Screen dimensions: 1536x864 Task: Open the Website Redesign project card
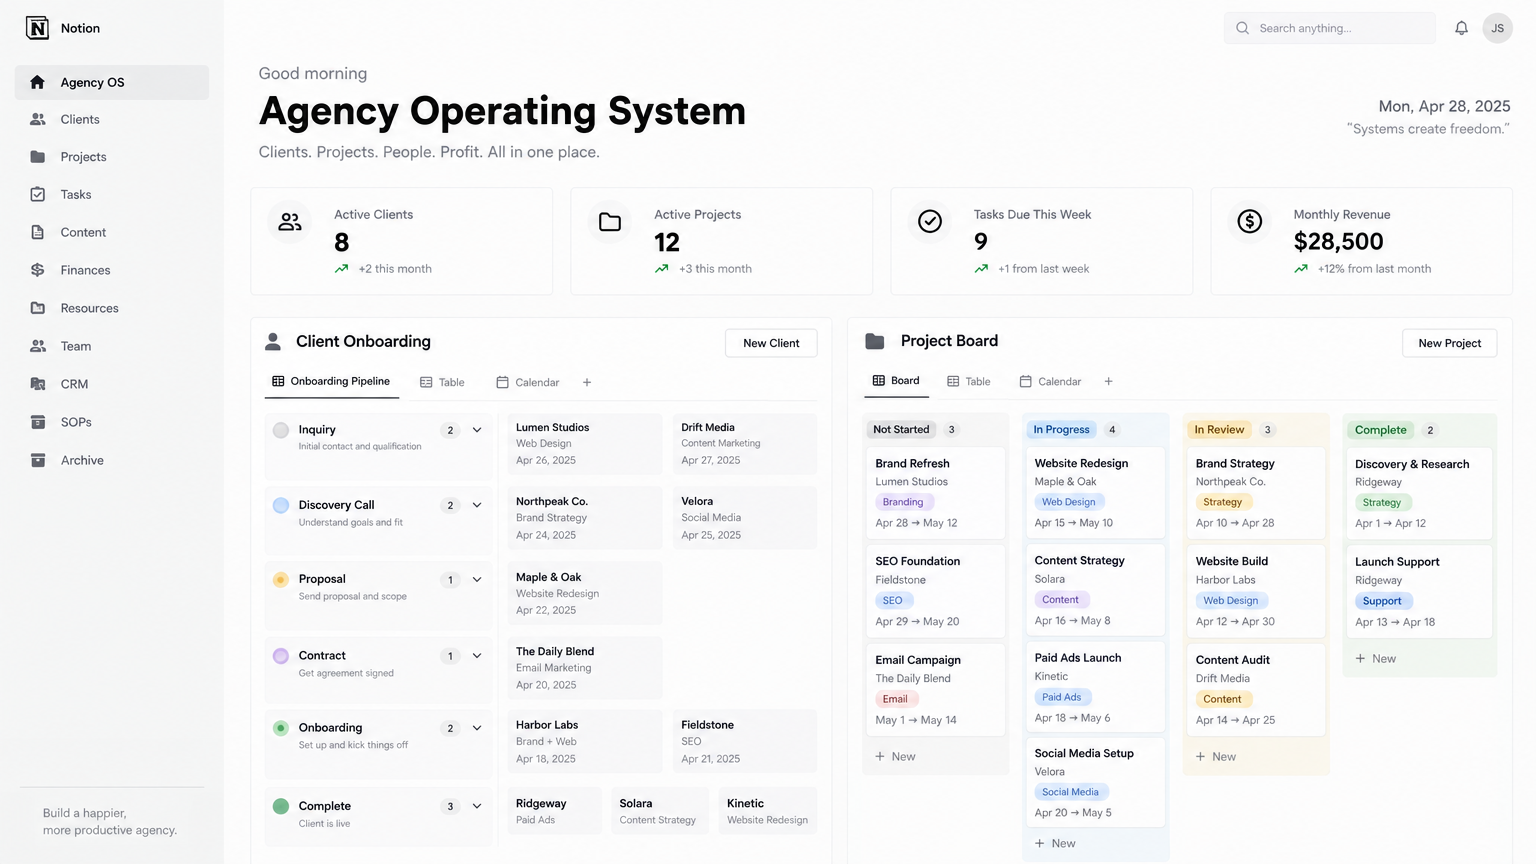click(1095, 492)
